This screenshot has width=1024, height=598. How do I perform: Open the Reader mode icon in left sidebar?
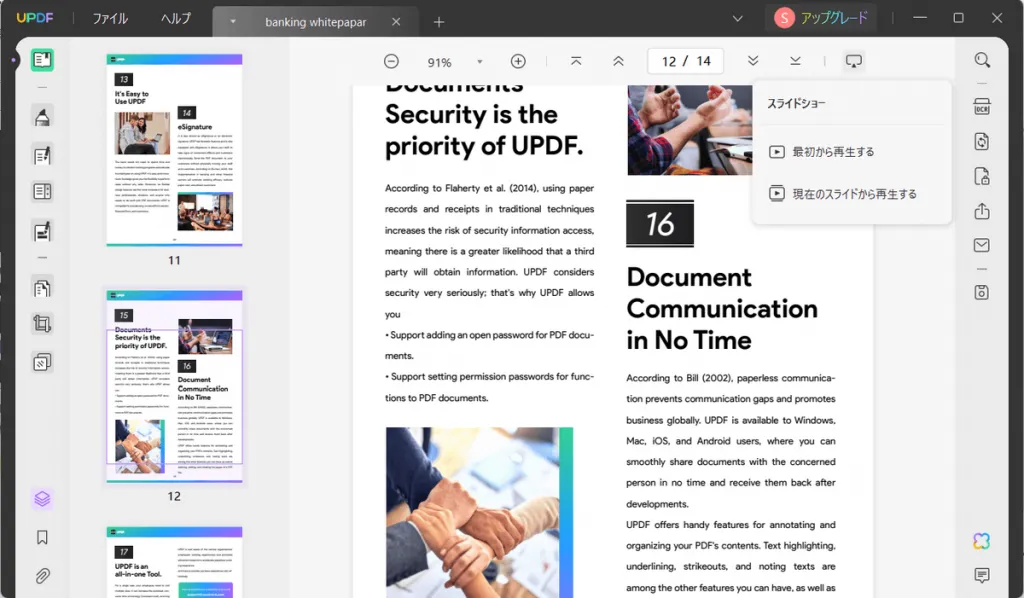(x=42, y=60)
